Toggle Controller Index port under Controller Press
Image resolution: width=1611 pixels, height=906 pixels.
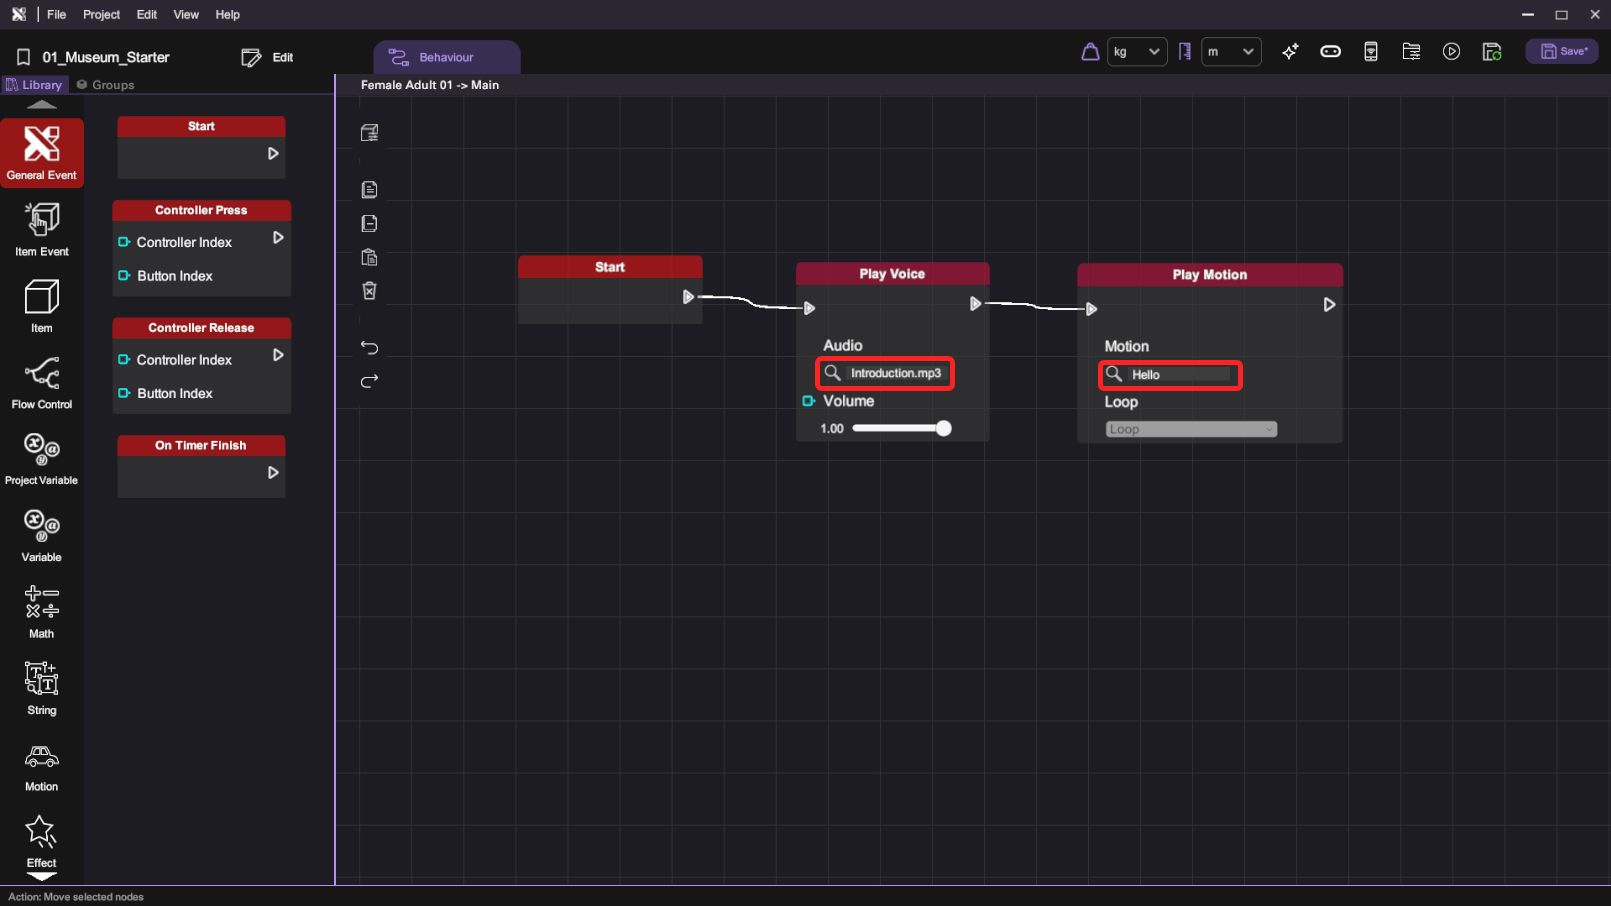[124, 242]
